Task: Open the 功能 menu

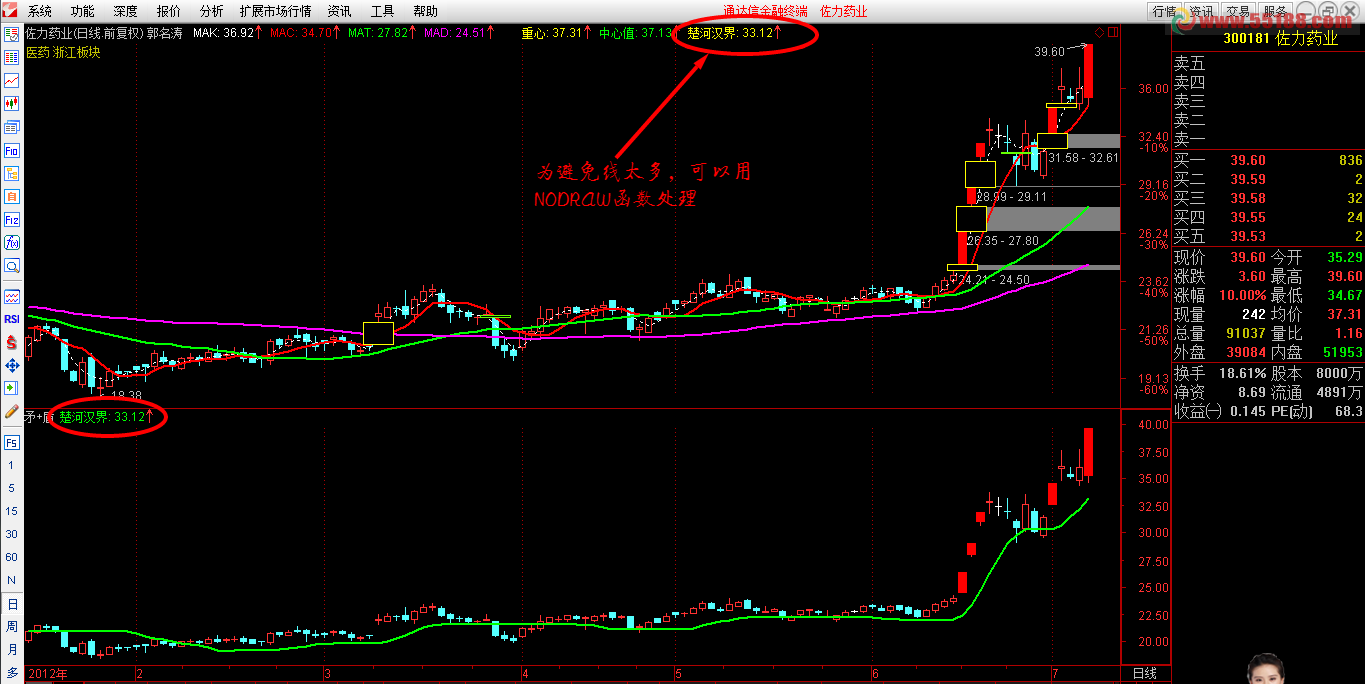Action: pos(82,12)
